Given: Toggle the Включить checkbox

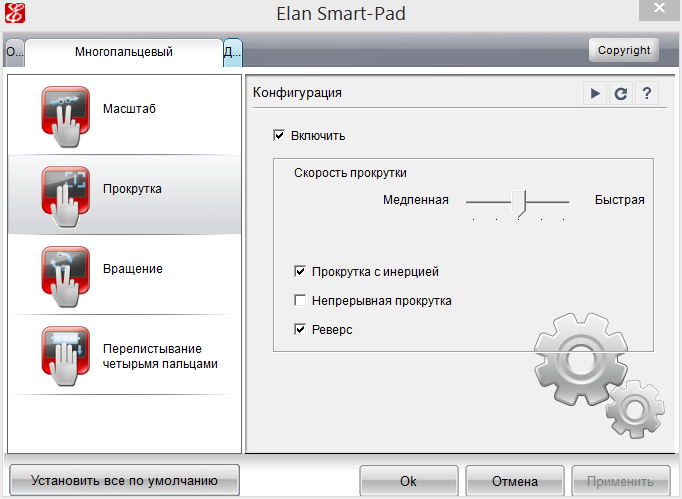Looking at the screenshot, I should tap(279, 135).
